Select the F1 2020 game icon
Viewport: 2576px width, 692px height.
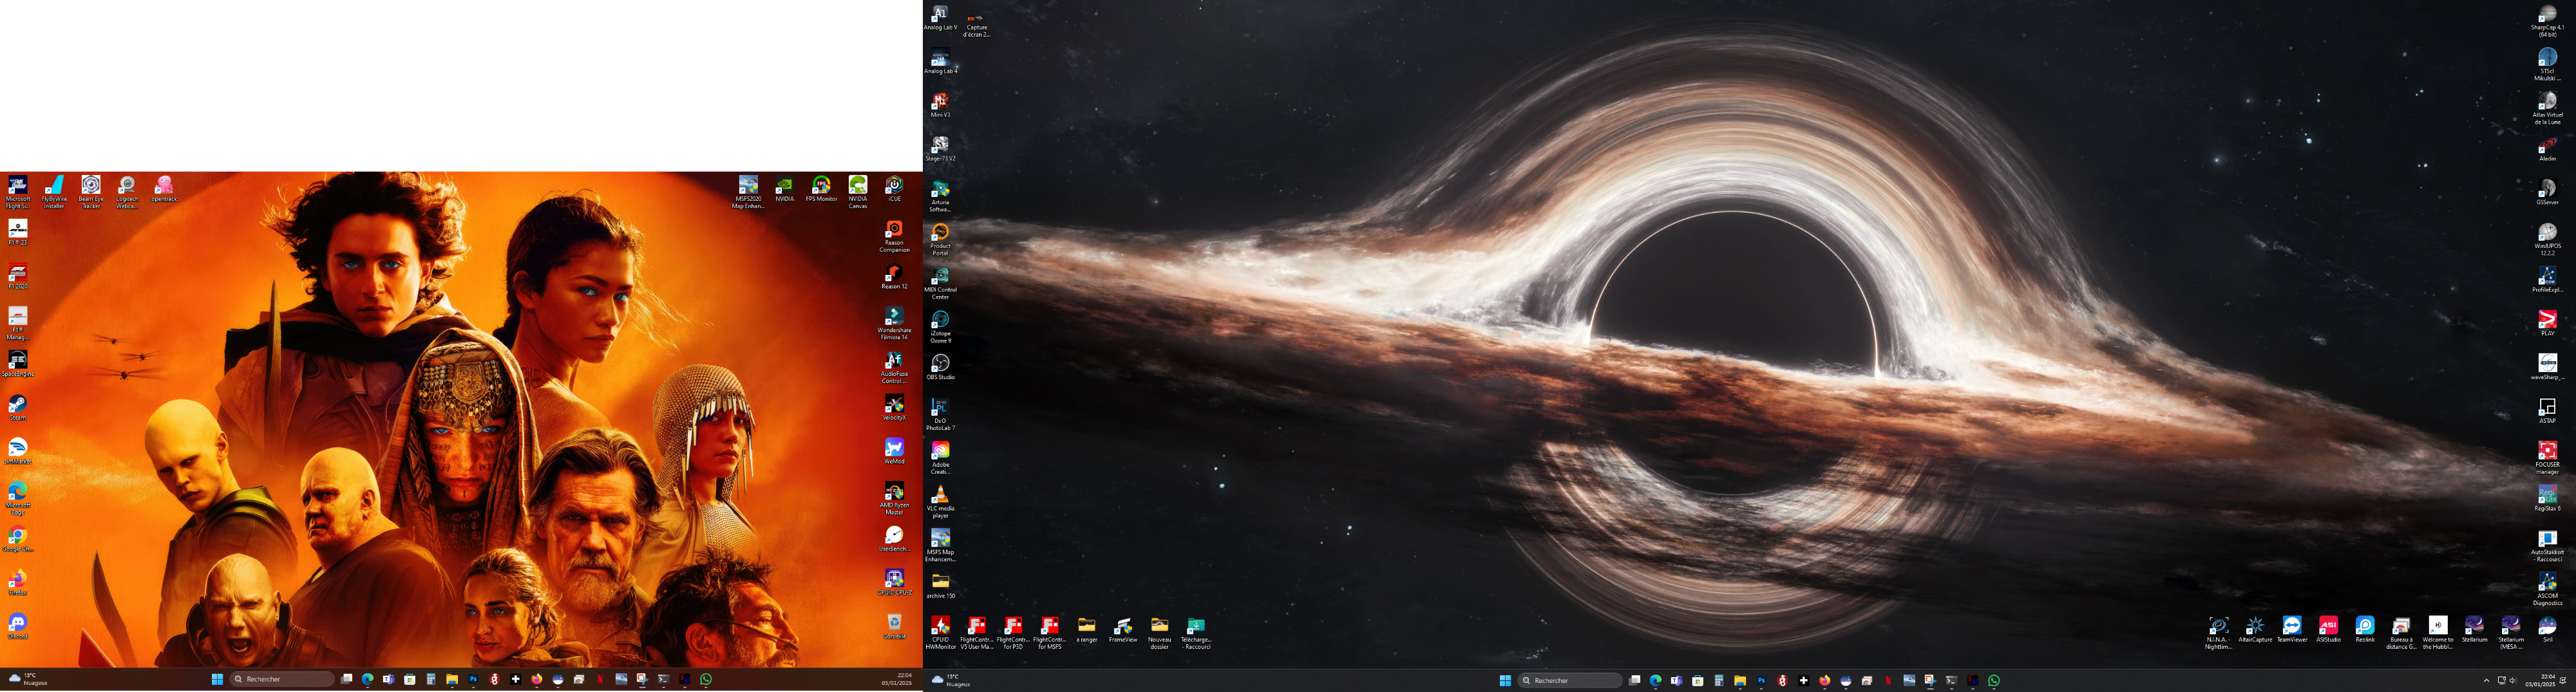18,276
